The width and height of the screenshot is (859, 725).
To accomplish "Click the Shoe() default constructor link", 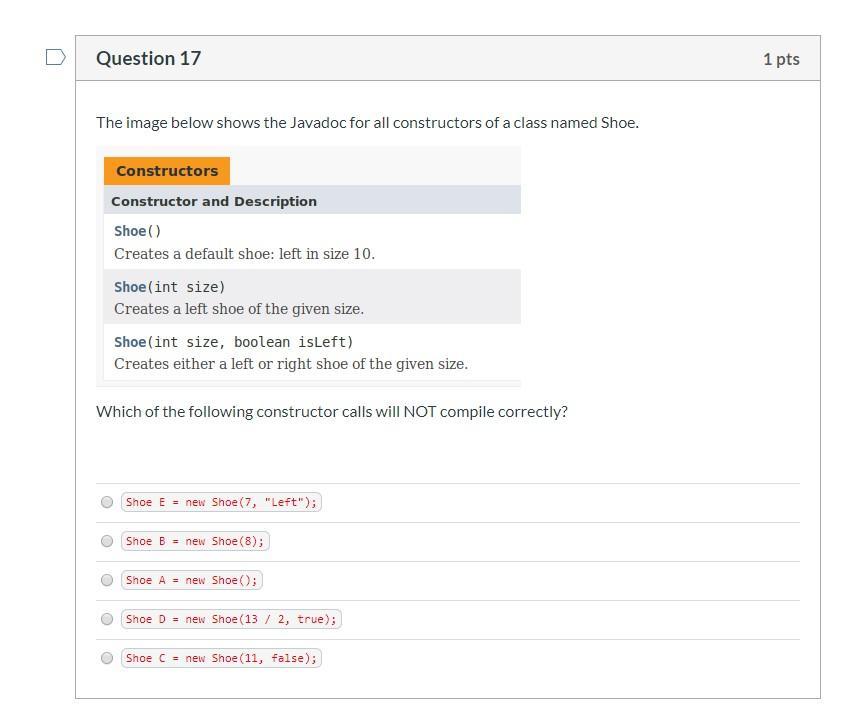I will 130,231.
